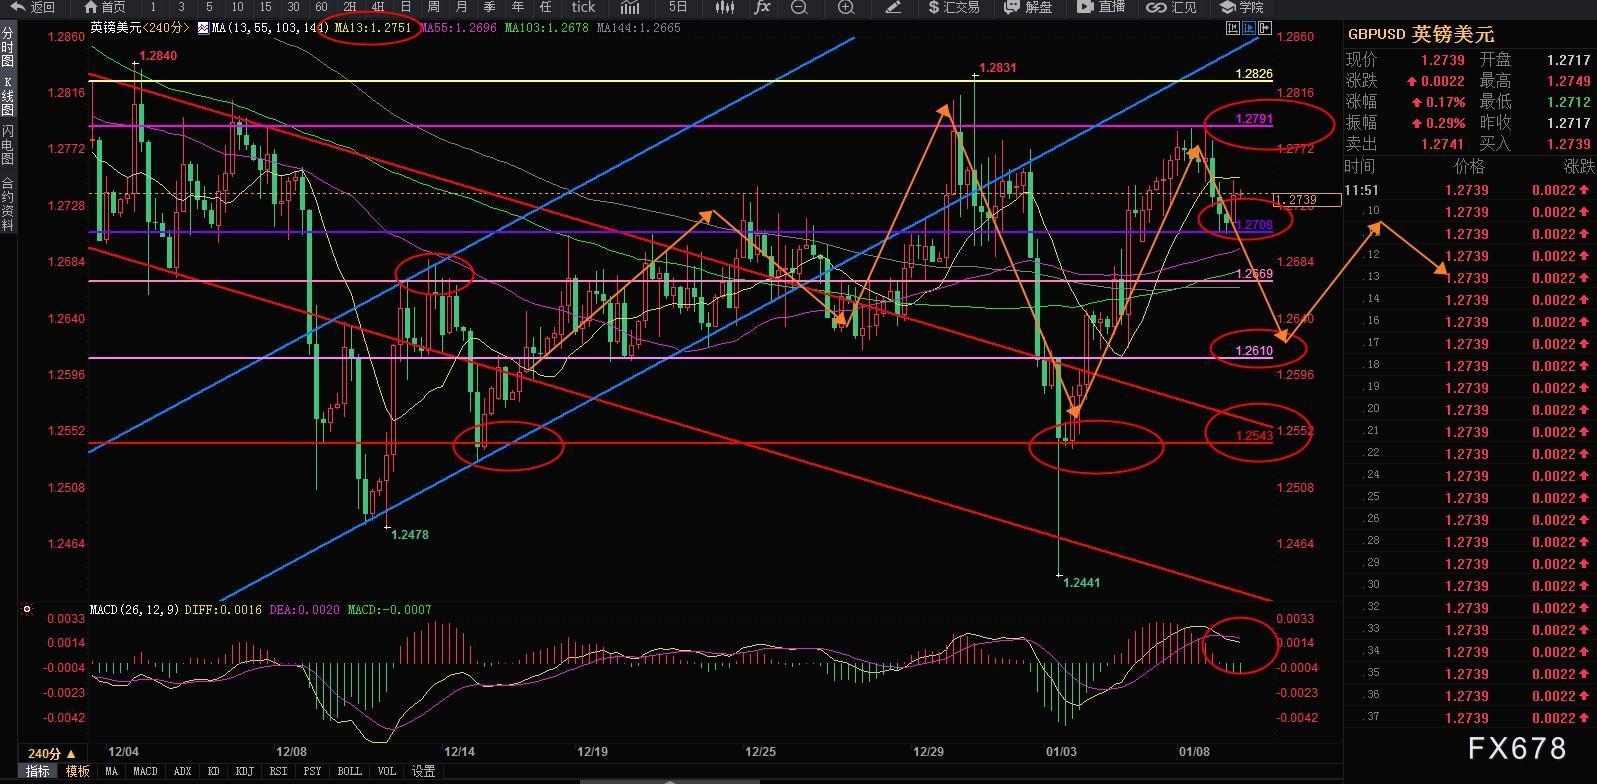Apply the KDJ indicator

pos(244,771)
